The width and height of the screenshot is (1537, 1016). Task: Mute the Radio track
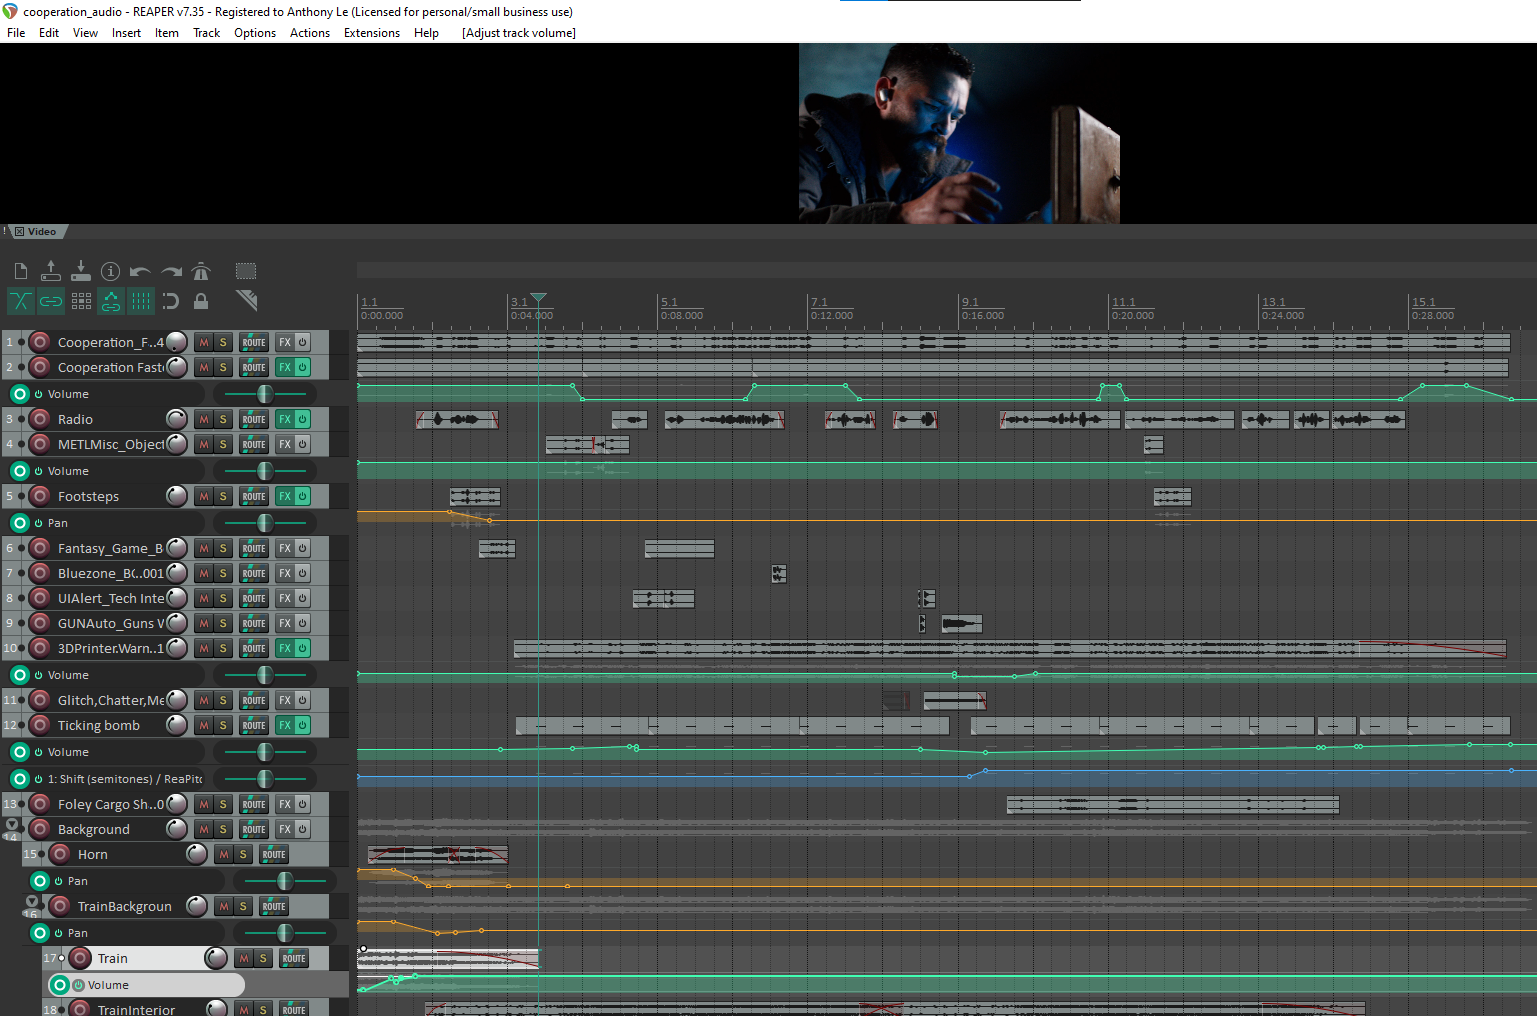204,420
